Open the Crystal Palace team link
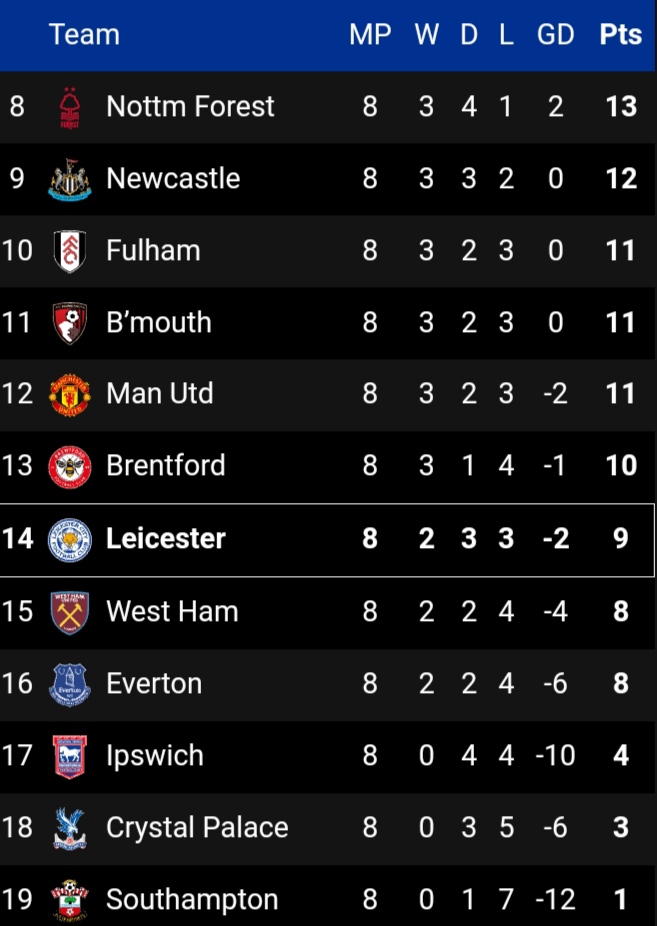Viewport: 657px width, 926px height. tap(197, 828)
